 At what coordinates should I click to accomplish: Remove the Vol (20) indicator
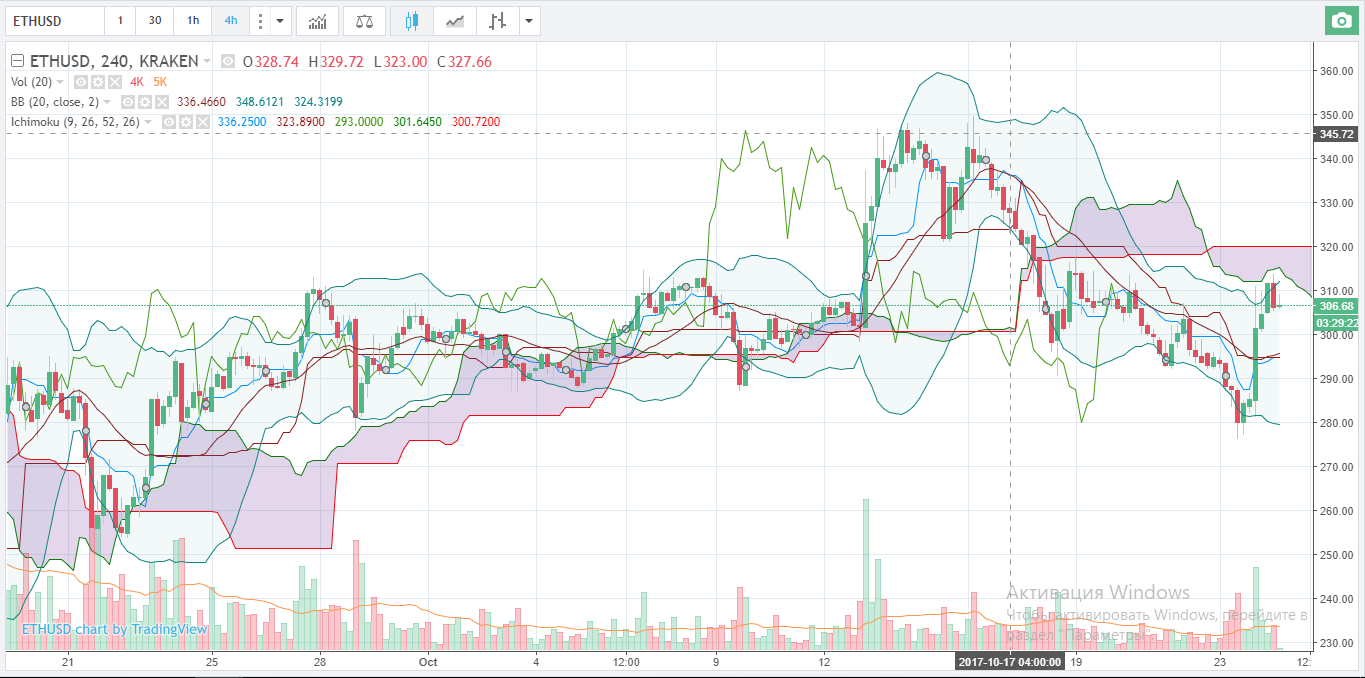pos(115,82)
